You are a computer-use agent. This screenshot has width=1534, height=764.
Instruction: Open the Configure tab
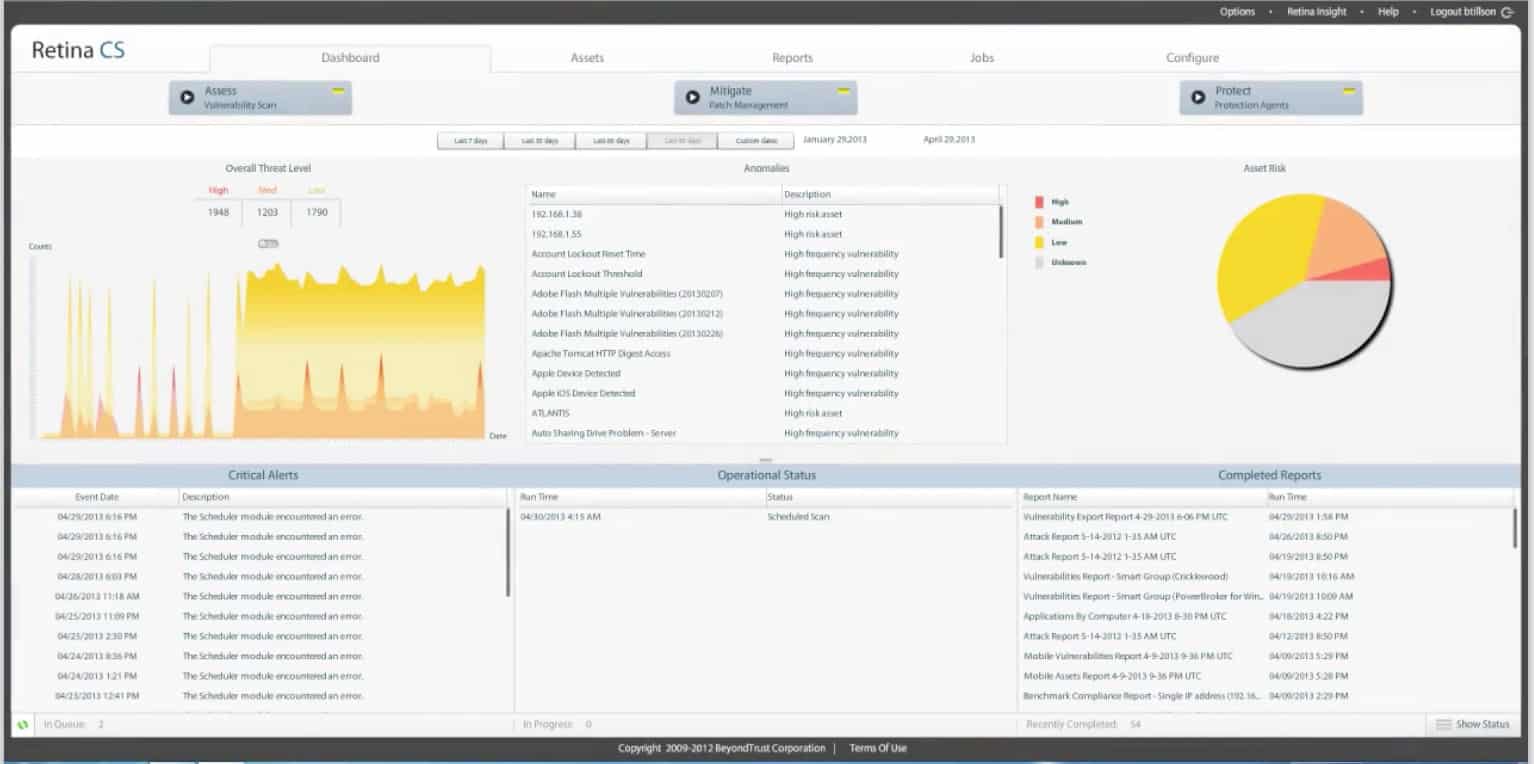click(1192, 58)
